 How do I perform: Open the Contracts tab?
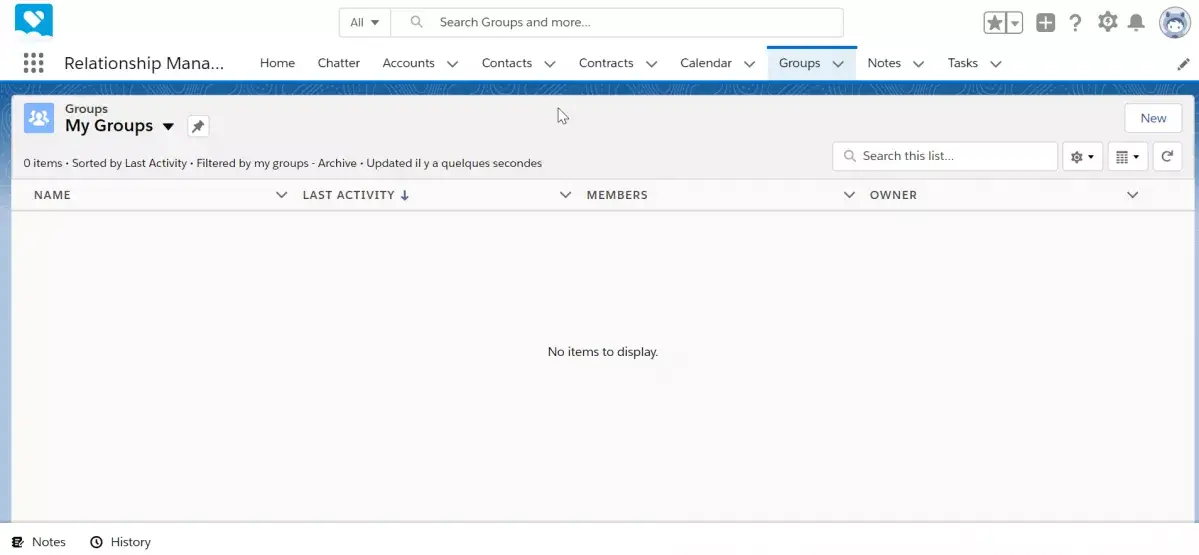pos(606,63)
